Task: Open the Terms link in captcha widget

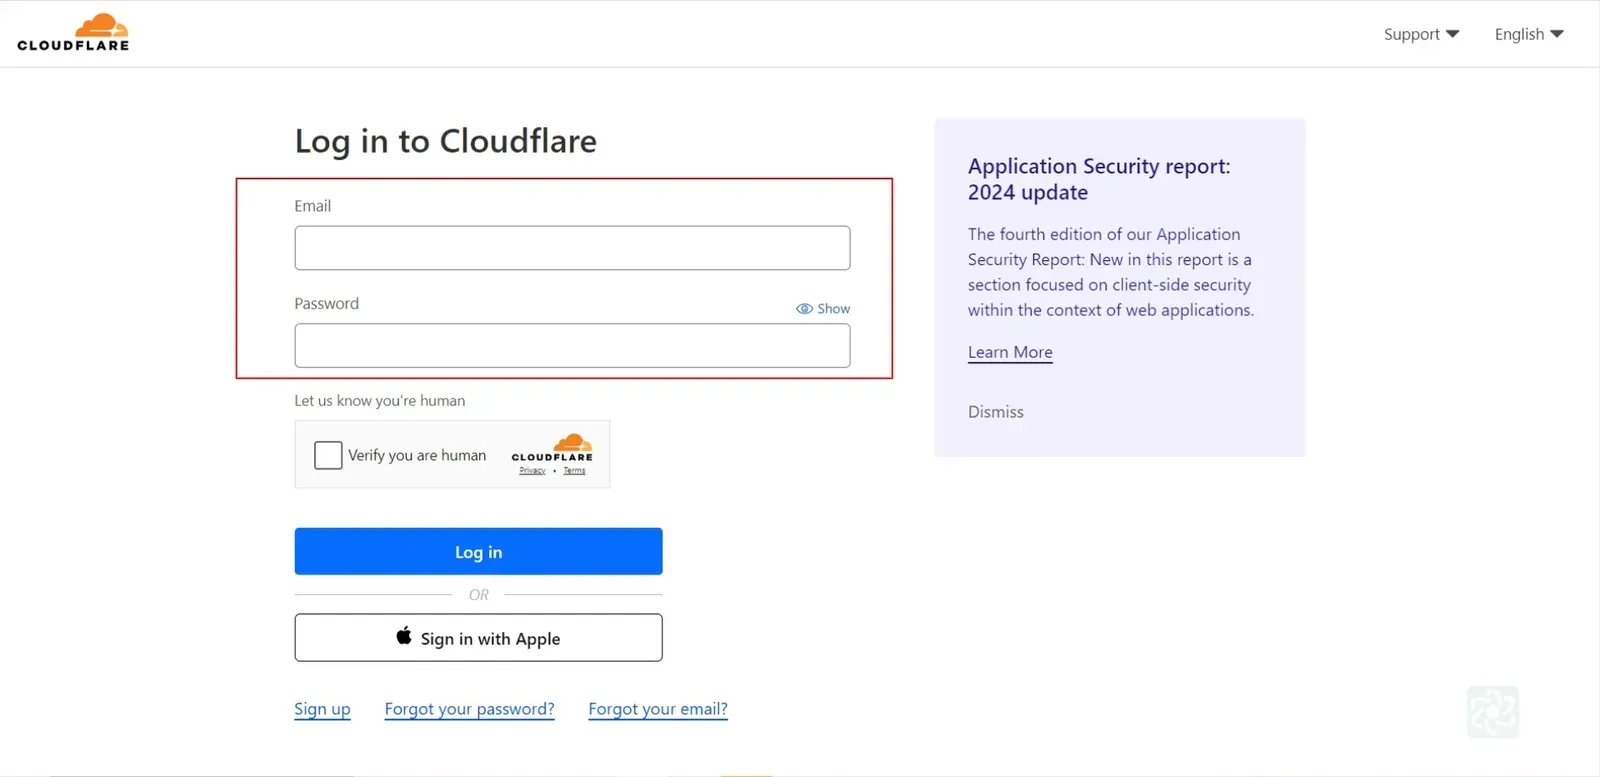Action: [574, 470]
